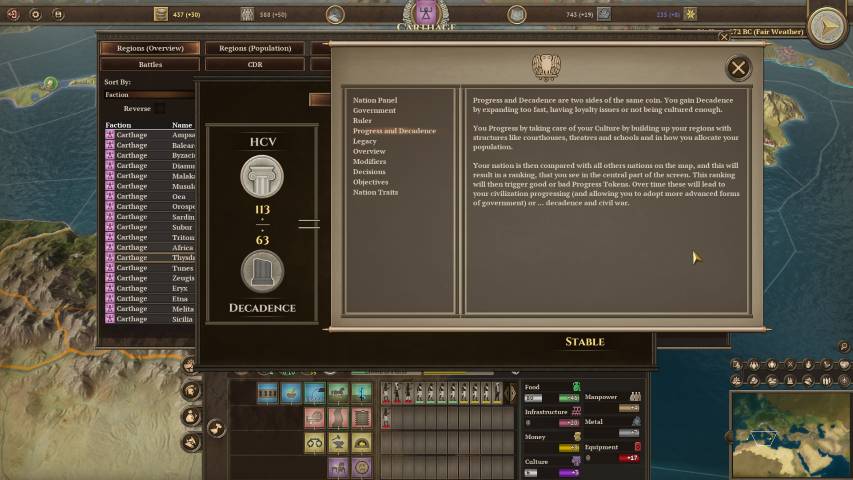The width and height of the screenshot is (853, 480).
Task: Click the Food resource icon
Action: coord(576,387)
